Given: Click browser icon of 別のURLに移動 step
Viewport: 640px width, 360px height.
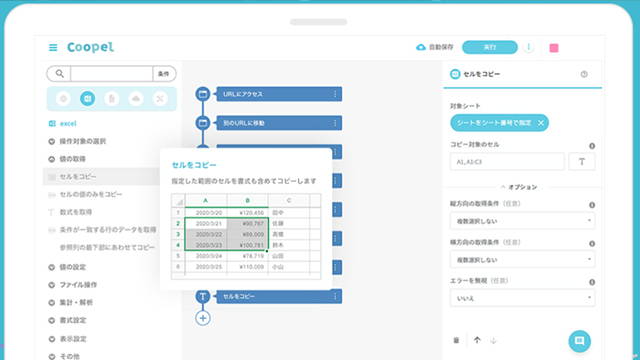Looking at the screenshot, I should pyautogui.click(x=202, y=123).
